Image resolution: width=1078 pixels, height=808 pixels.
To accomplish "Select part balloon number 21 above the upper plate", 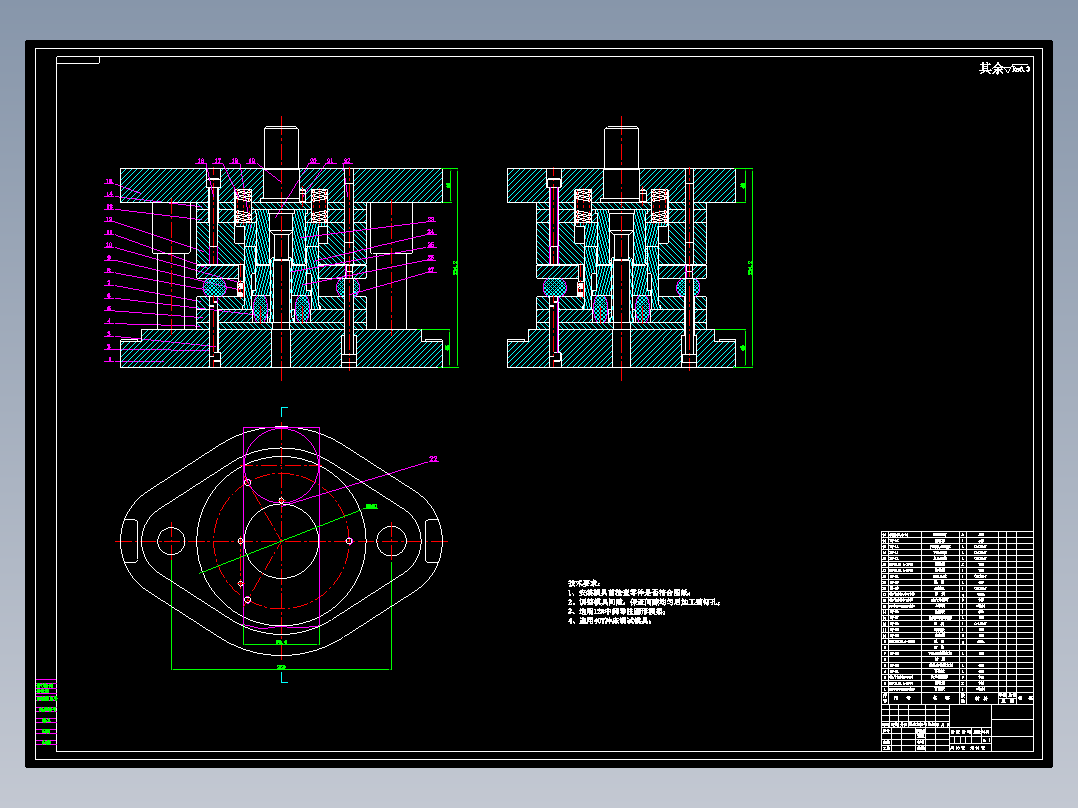I will 330,161.
